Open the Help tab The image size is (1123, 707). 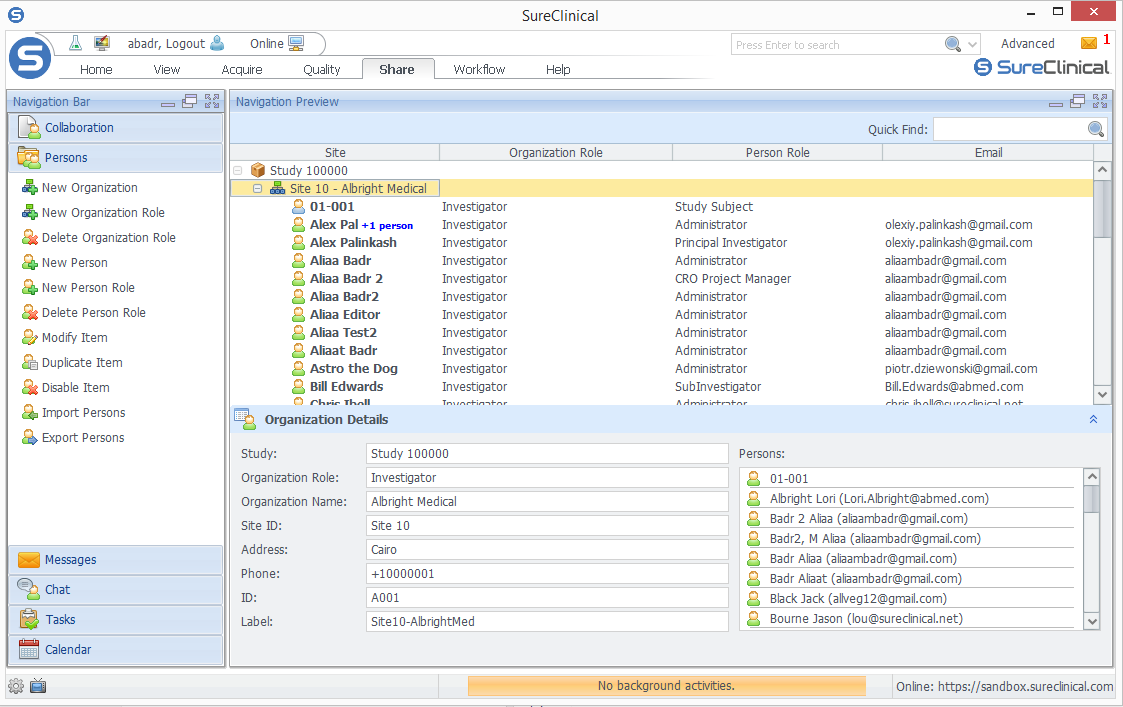[558, 69]
